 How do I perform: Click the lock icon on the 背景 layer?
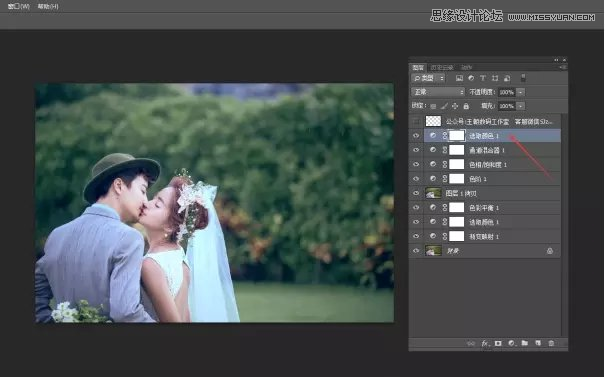click(x=550, y=251)
